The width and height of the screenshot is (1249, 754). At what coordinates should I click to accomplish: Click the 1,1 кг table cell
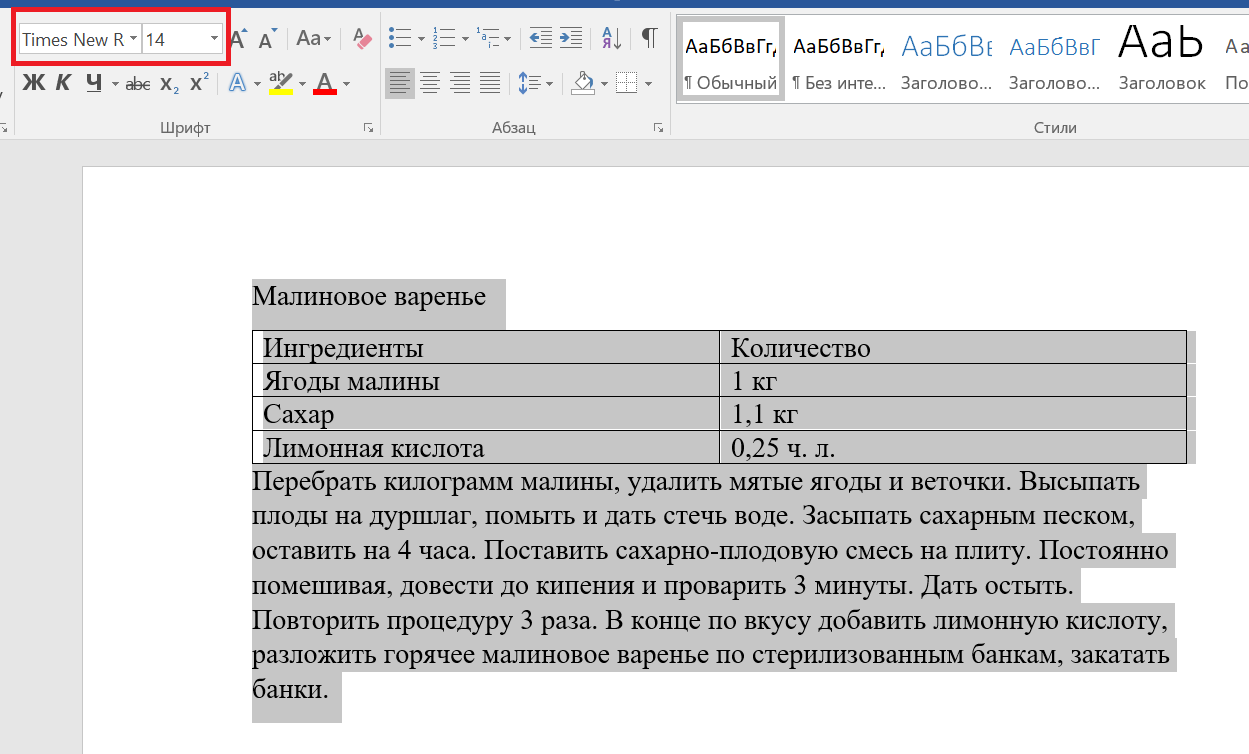click(953, 414)
